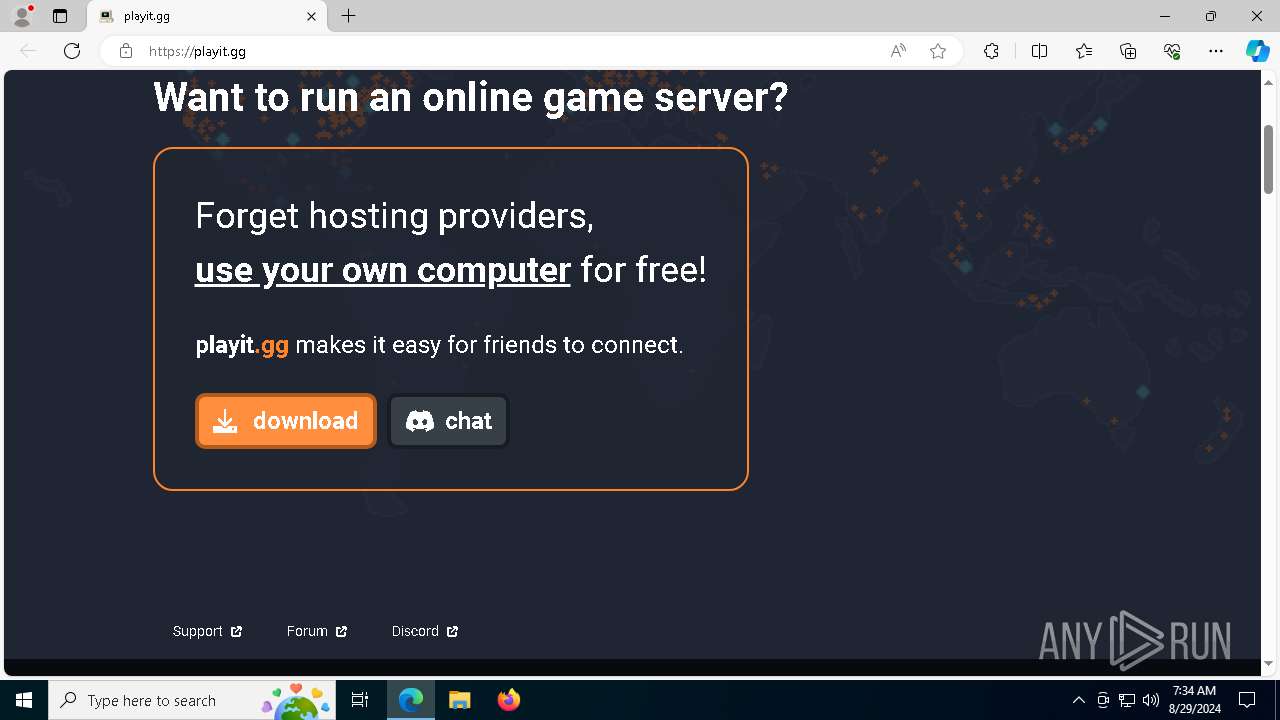
Task: Open the Extensions puzzle icon
Action: point(991,51)
